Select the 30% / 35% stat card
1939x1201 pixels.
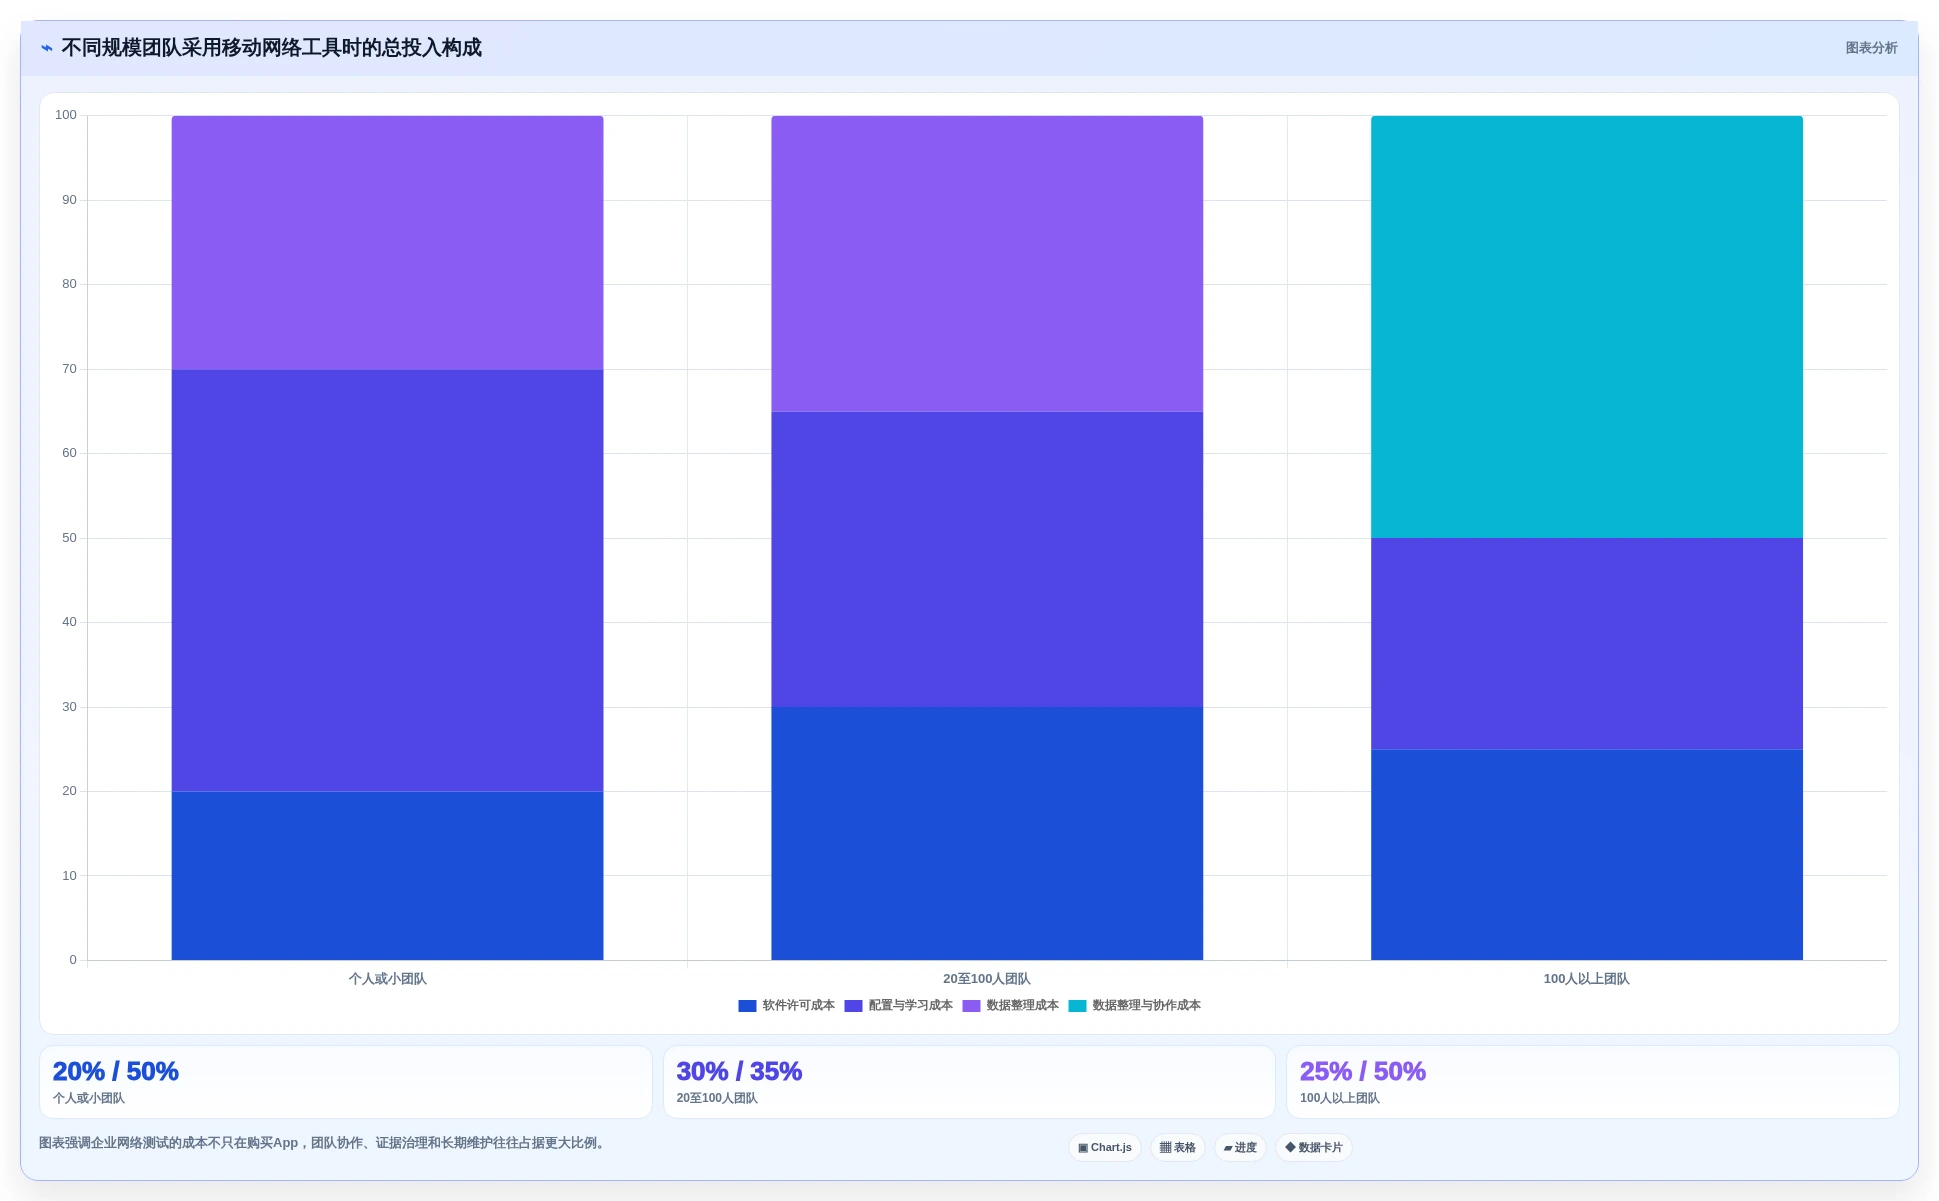[x=969, y=1082]
